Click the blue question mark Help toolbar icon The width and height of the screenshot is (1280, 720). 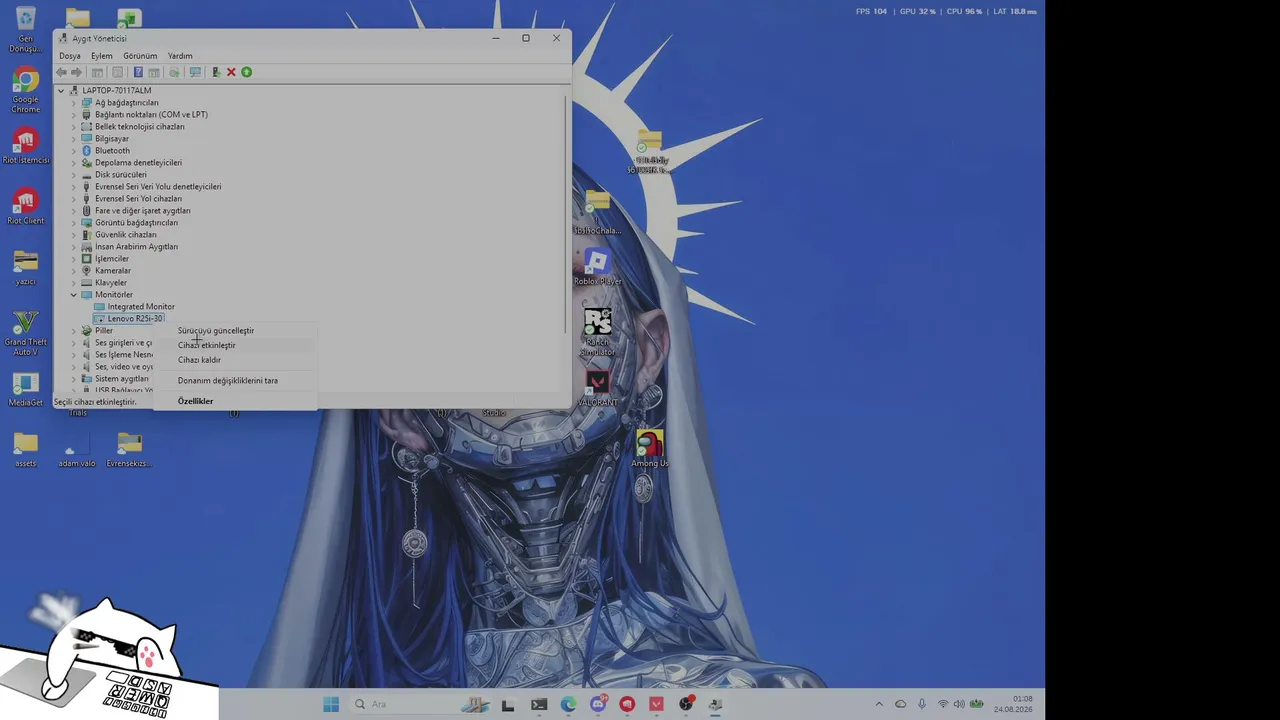[x=138, y=72]
